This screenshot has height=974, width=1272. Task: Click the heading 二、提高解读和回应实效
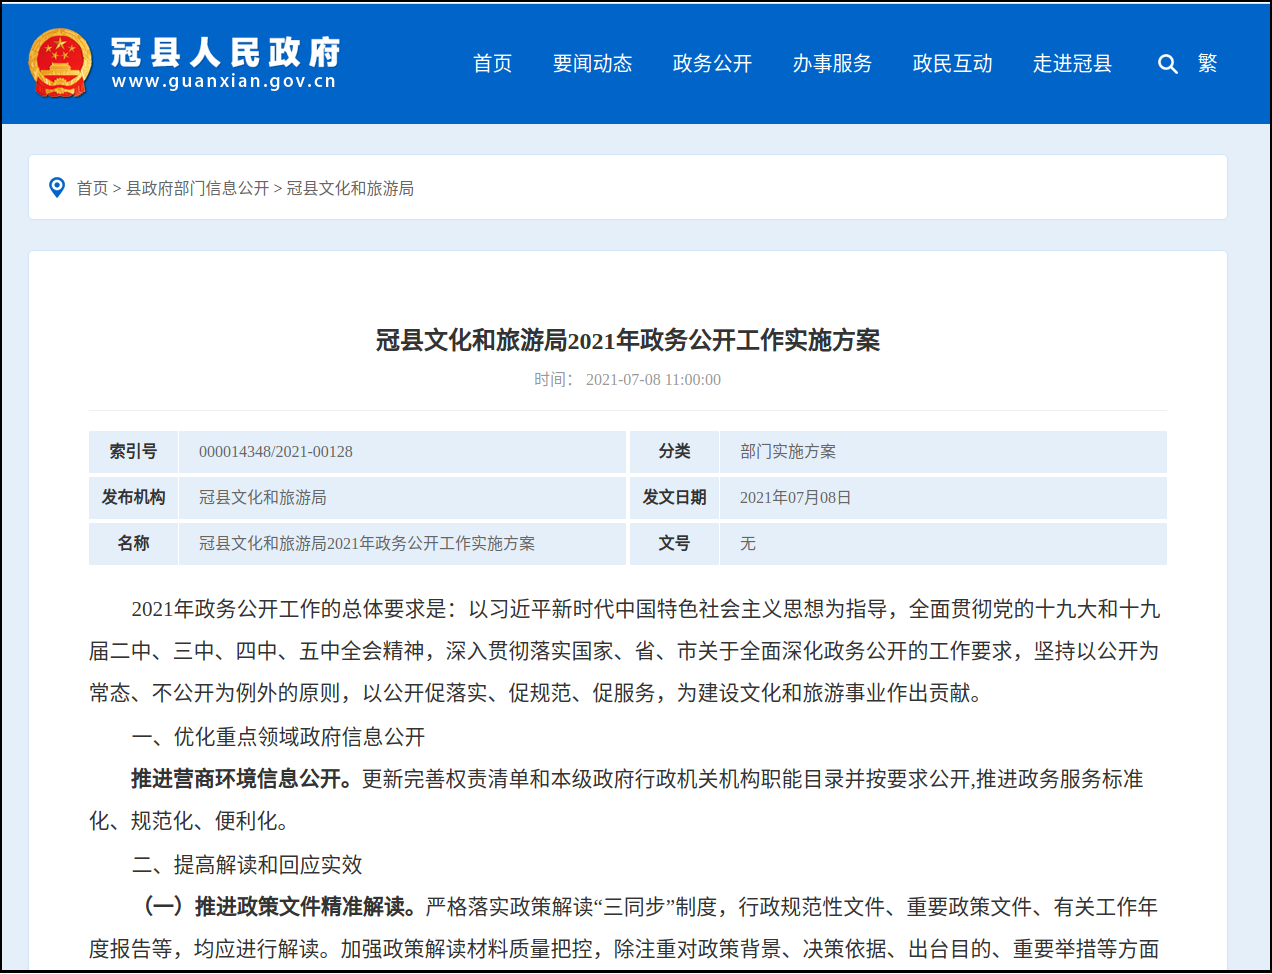(247, 865)
